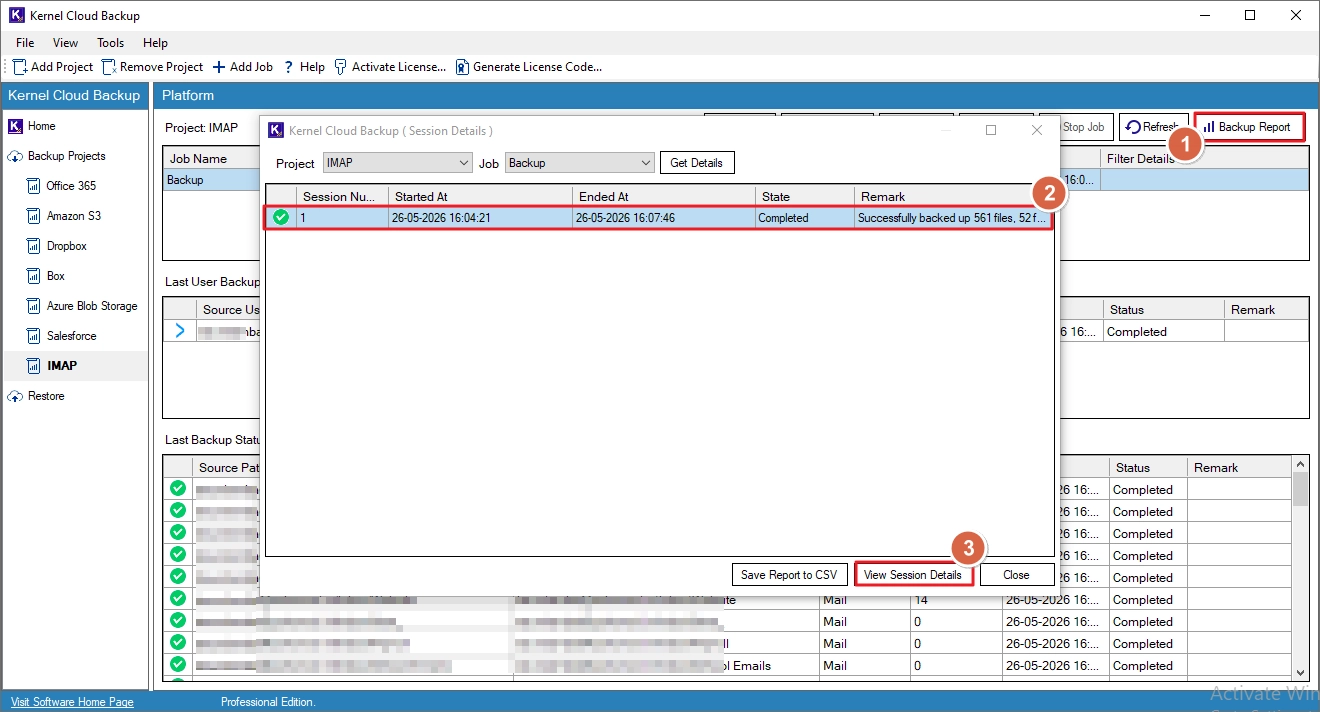Click the Get Details button

click(697, 163)
